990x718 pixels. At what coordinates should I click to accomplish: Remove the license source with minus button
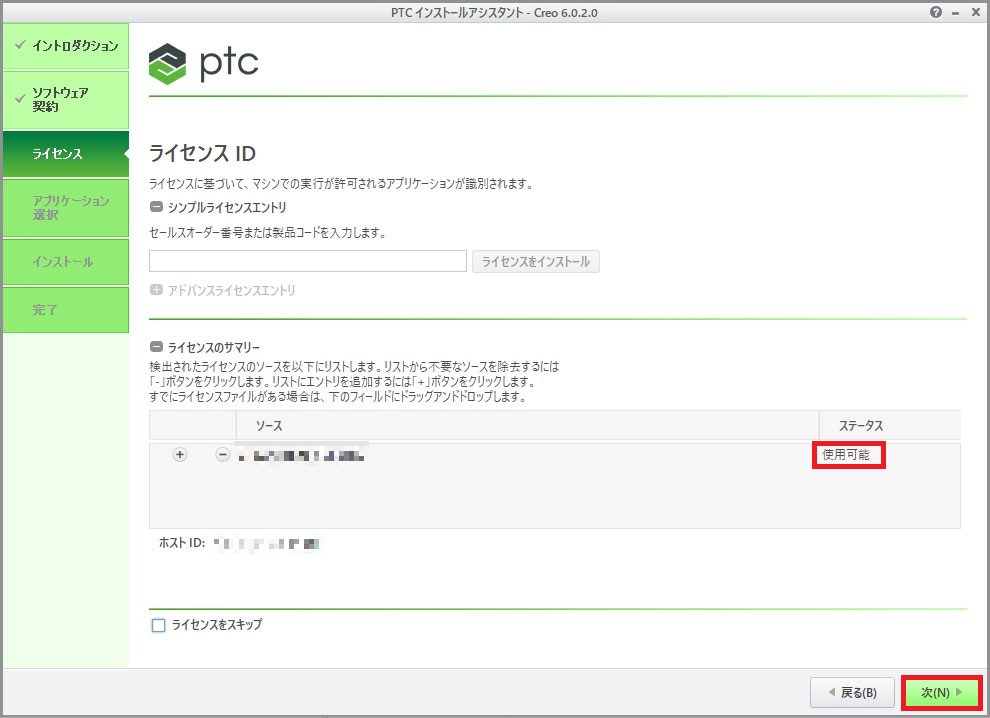222,455
